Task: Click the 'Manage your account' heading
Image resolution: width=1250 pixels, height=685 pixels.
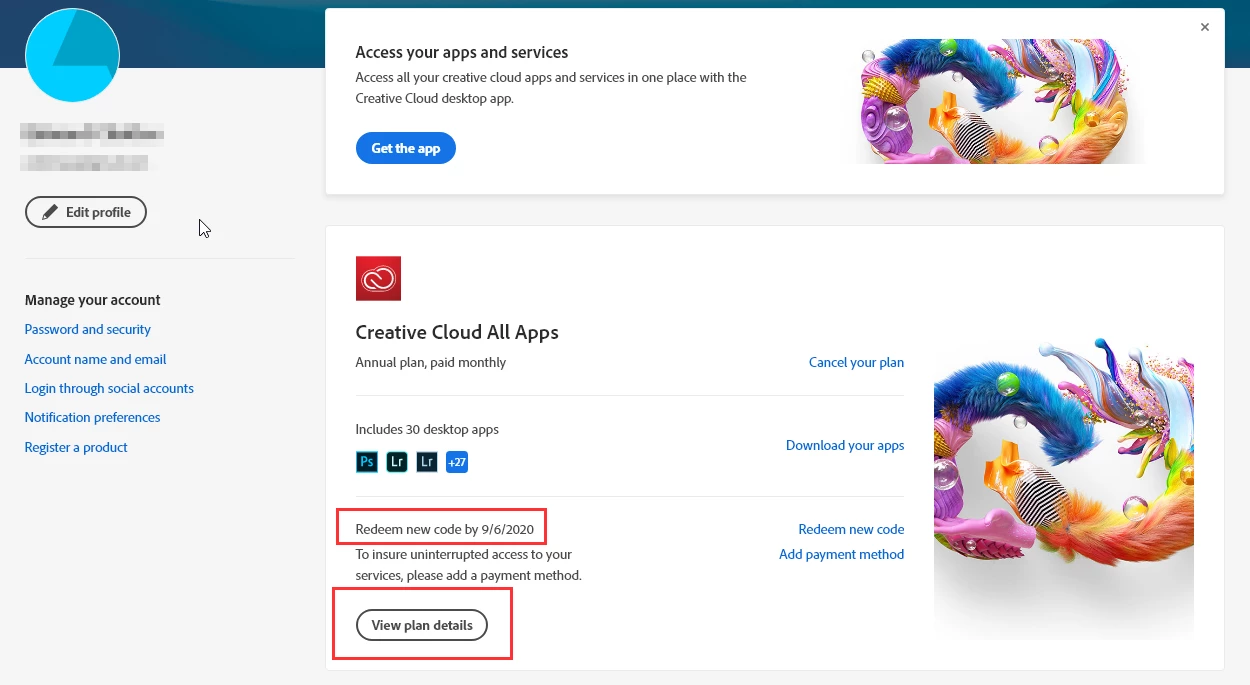Action: (x=93, y=300)
